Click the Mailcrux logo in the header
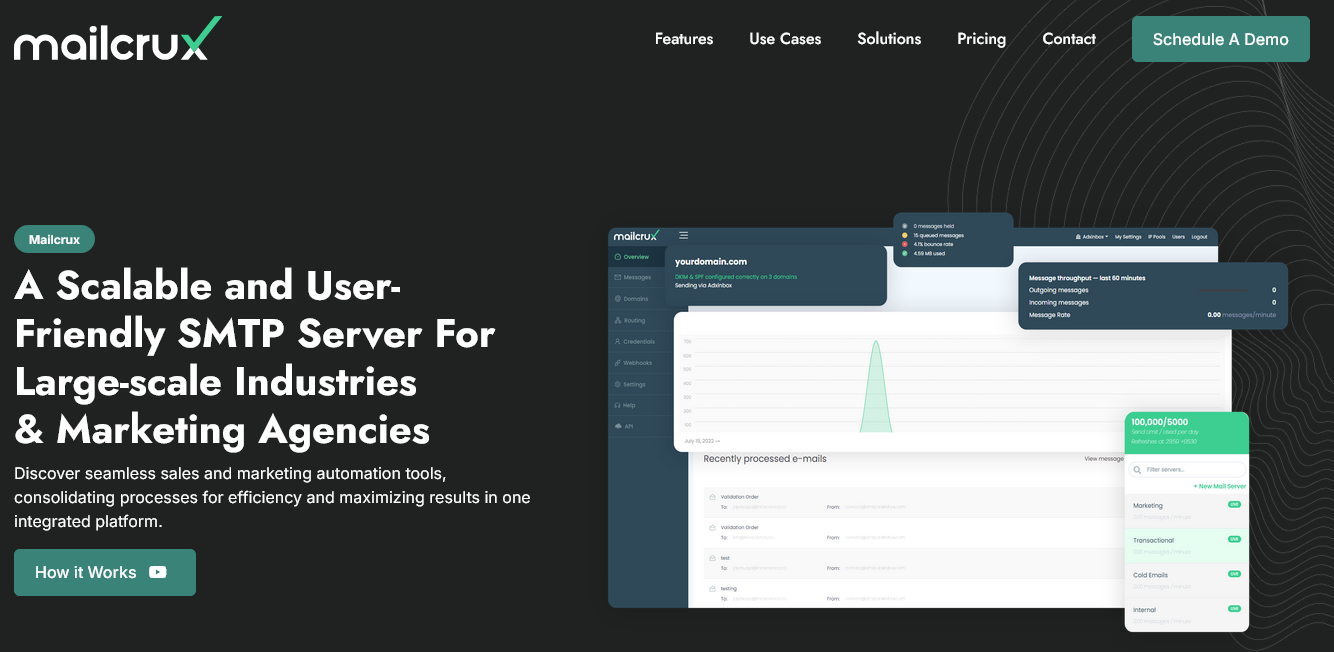 point(117,40)
